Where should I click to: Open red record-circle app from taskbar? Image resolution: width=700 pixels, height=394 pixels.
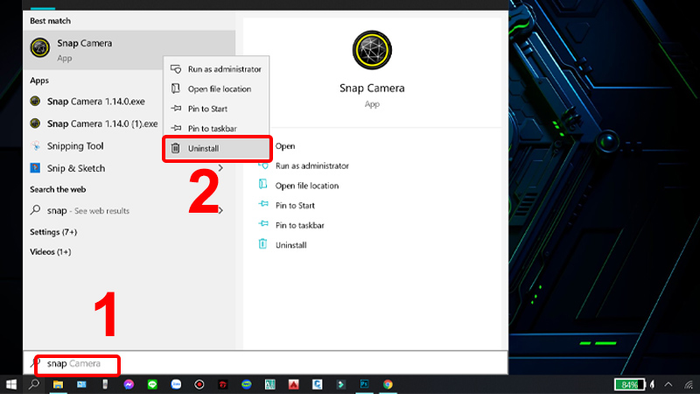pos(199,384)
